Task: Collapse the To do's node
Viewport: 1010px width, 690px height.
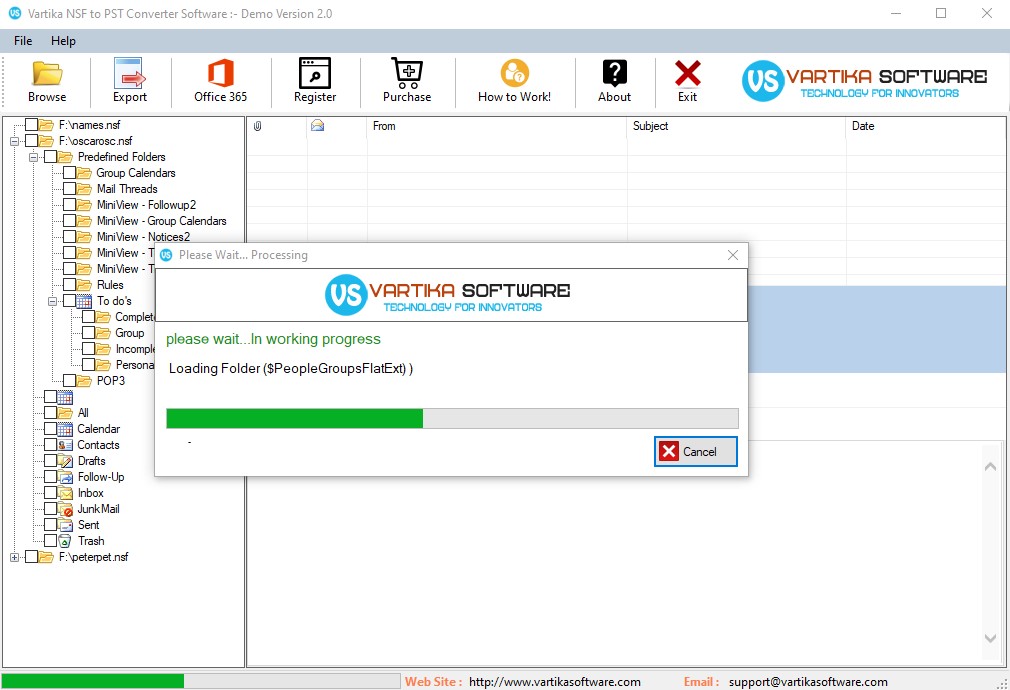Action: 53,301
